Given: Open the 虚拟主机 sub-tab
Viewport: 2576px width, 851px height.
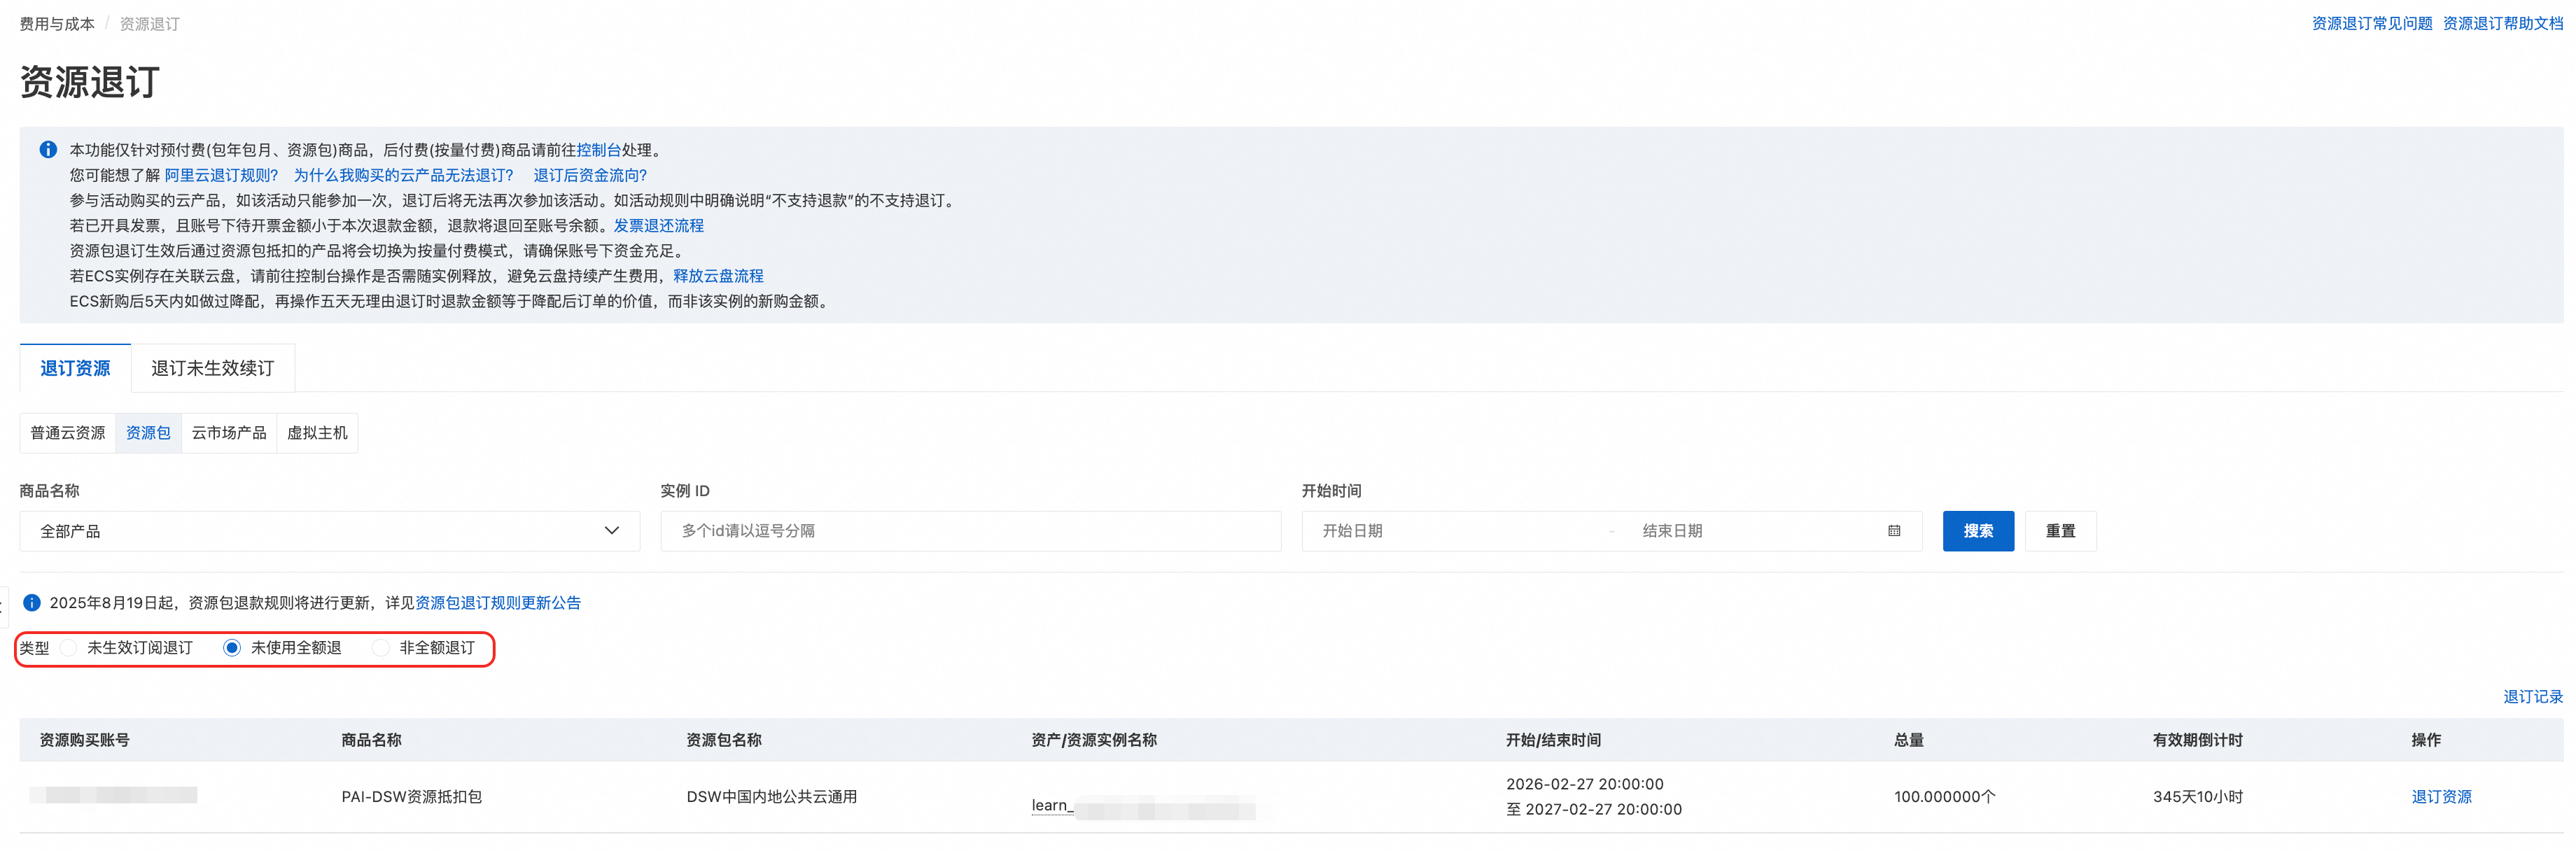Looking at the screenshot, I should coord(317,433).
